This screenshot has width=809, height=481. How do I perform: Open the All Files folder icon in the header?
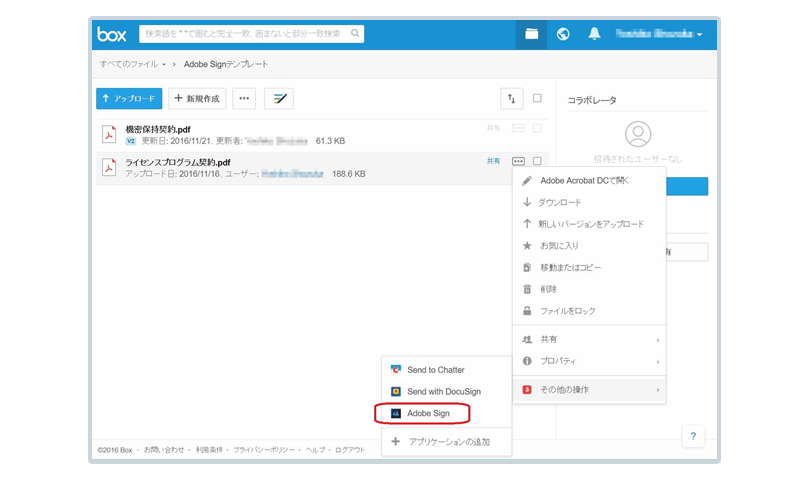pyautogui.click(x=532, y=35)
